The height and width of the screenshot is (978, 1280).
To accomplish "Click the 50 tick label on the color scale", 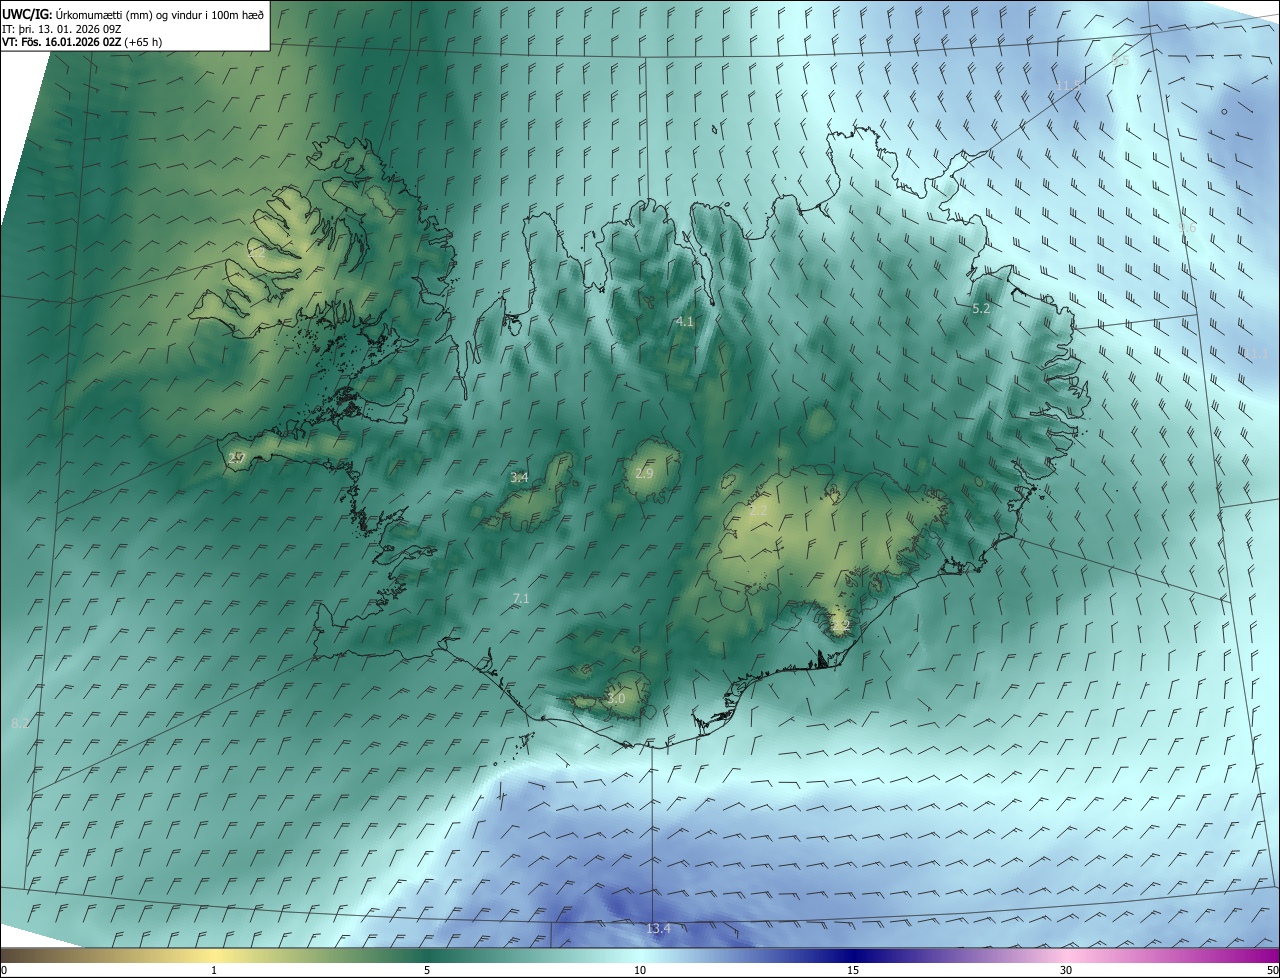I will (x=1272, y=971).
